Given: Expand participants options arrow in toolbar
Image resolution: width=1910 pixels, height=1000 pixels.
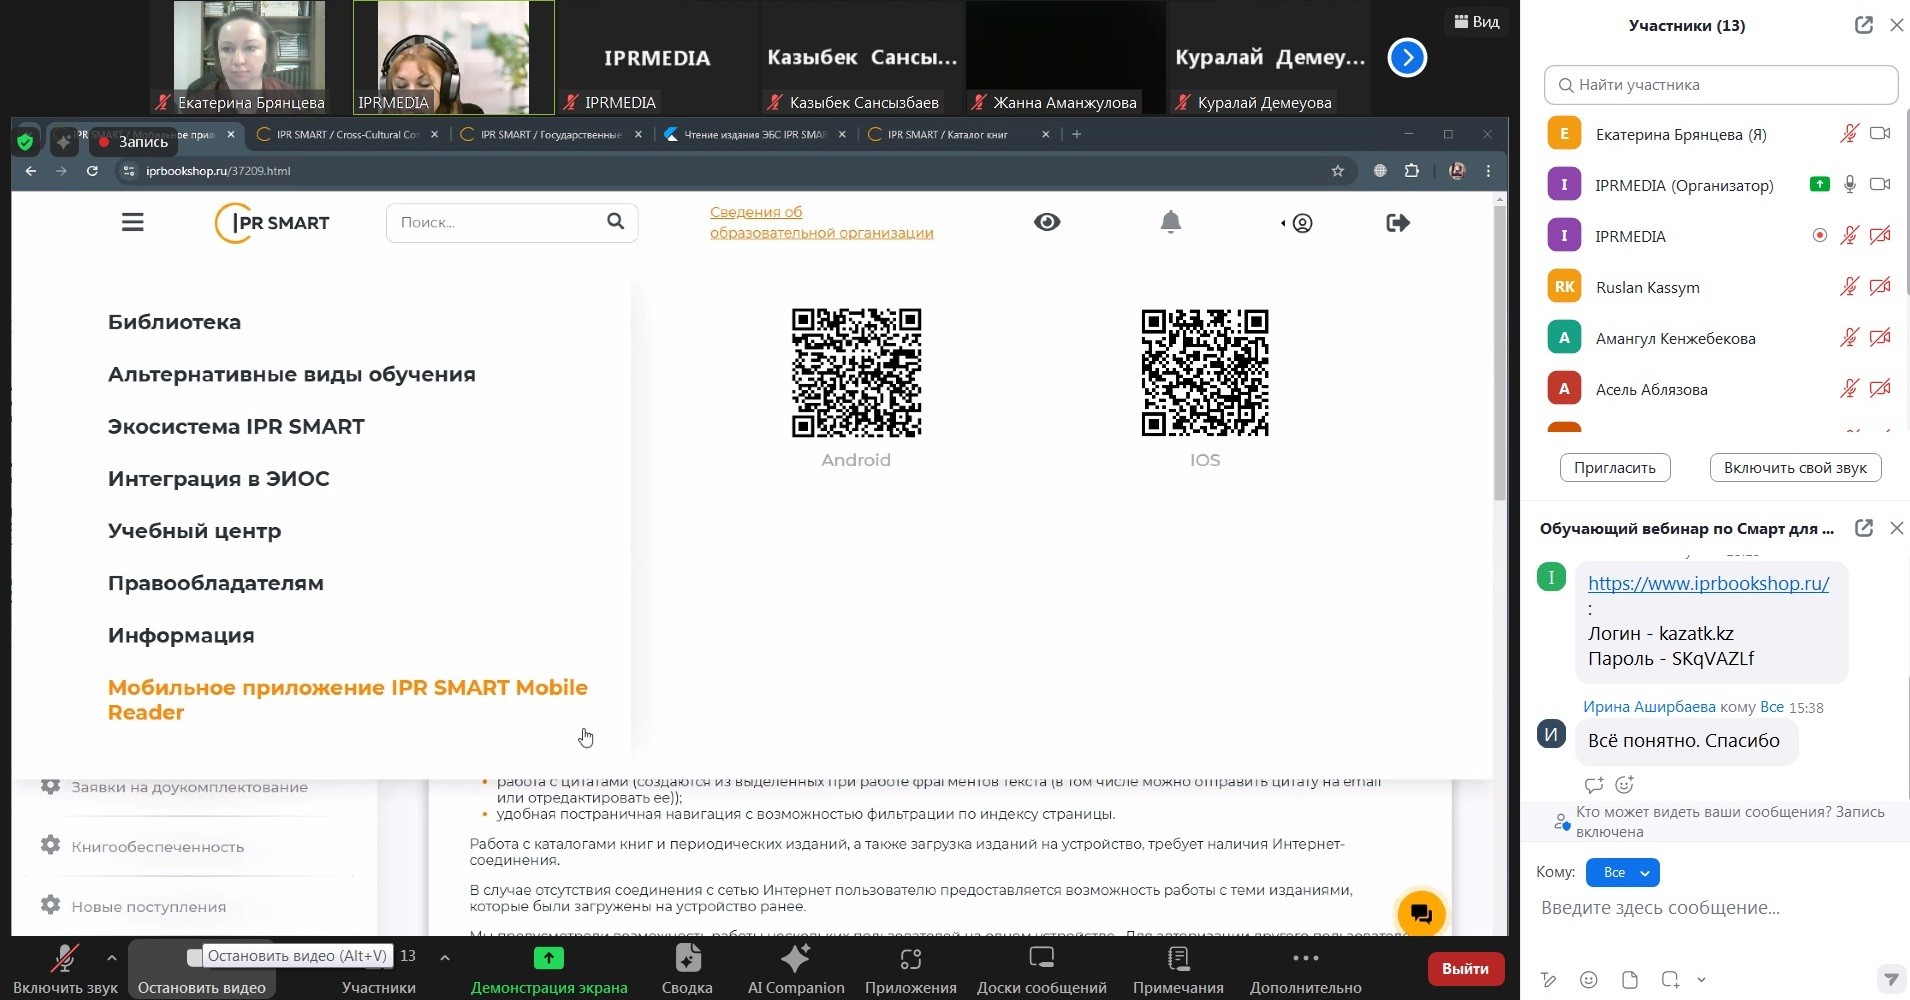Looking at the screenshot, I should 445,958.
